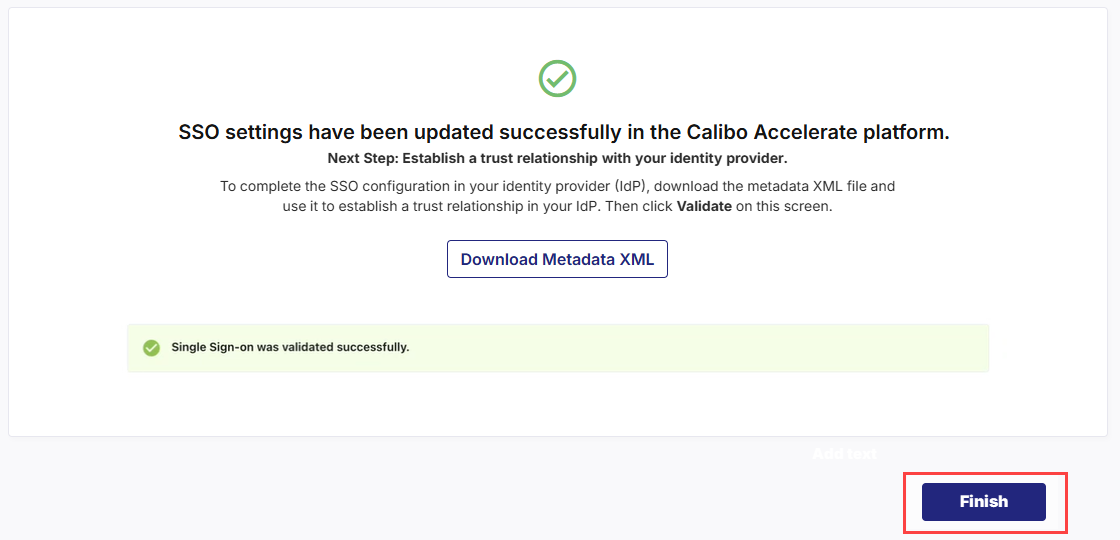The height and width of the screenshot is (540, 1120).
Task: Click 'Calibo Accelerate platform' in the heading
Action: point(816,133)
